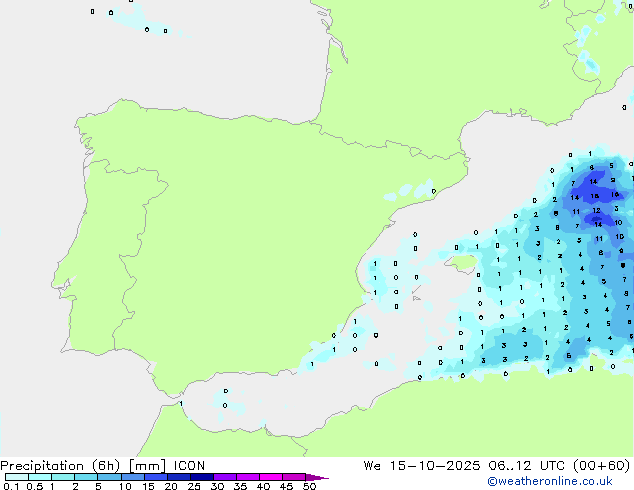Pick the legend swatch between 10 and 15

[133, 477]
